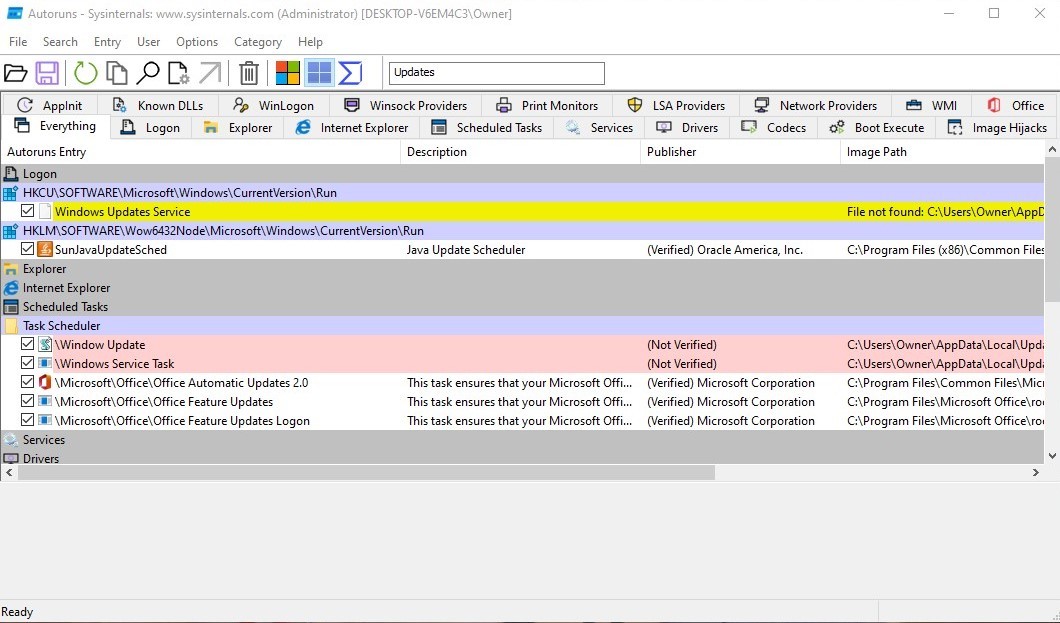Uncheck the SunJavaUpdateSched entry
This screenshot has width=1060, height=623.
[27, 249]
